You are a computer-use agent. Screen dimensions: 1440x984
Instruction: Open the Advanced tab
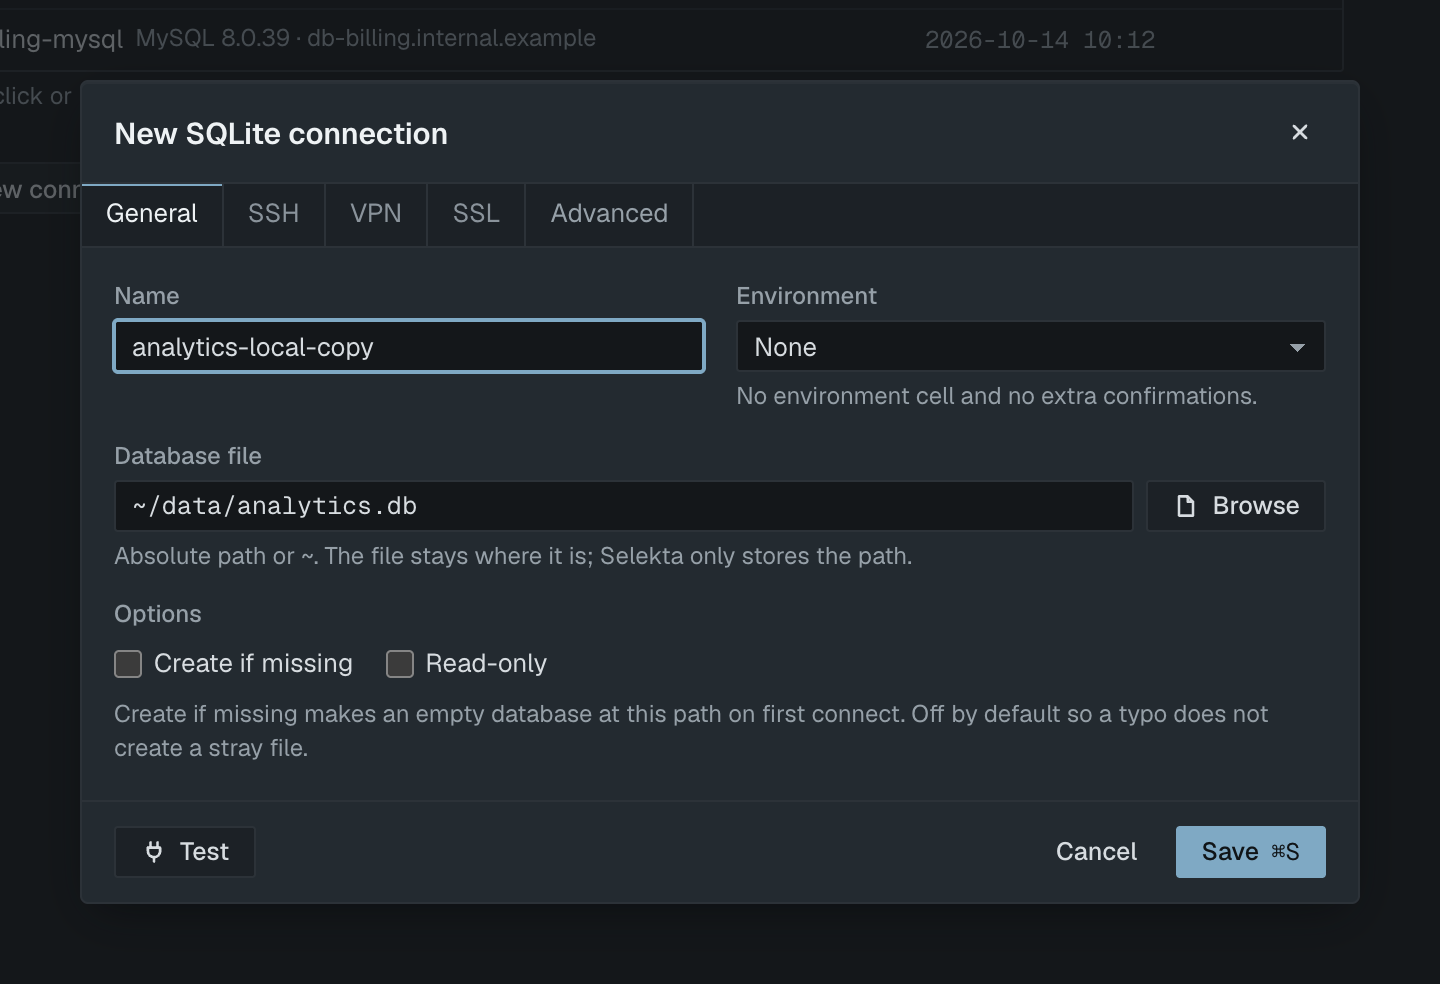609,214
